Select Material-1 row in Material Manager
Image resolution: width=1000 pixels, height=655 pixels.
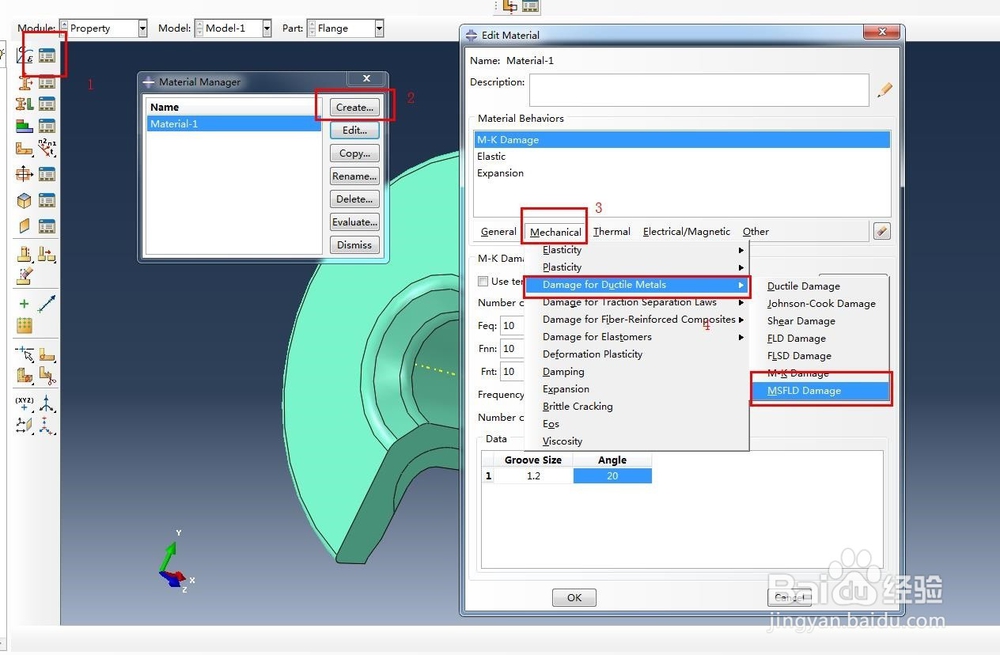tap(233, 124)
